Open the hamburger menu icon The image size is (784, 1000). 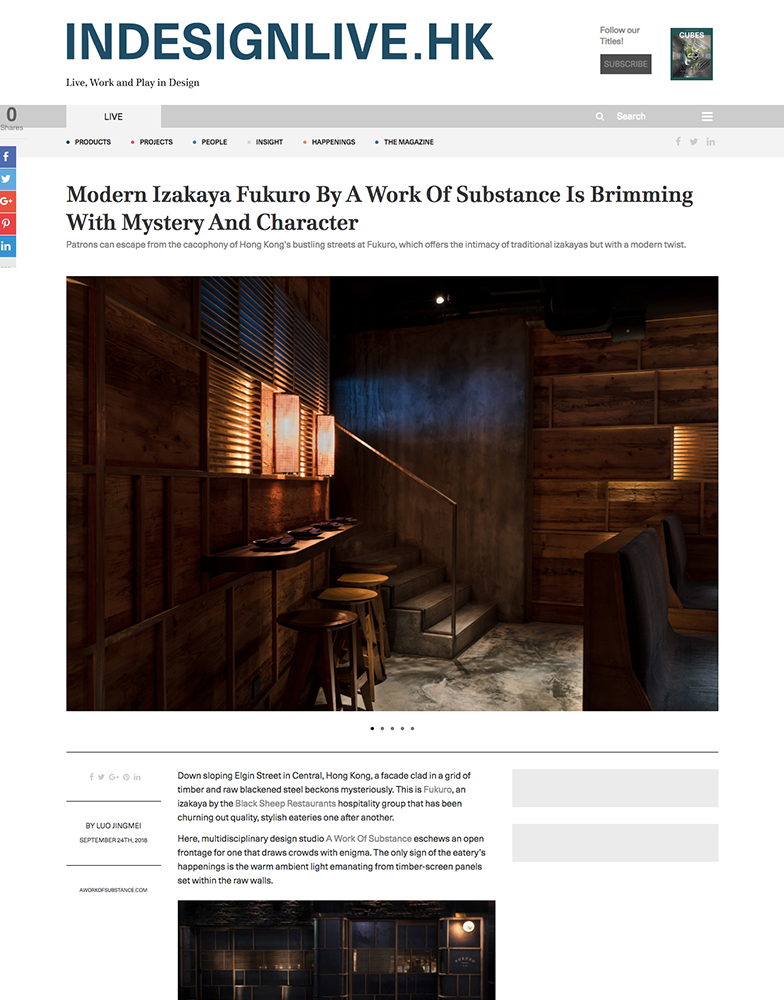coord(707,117)
